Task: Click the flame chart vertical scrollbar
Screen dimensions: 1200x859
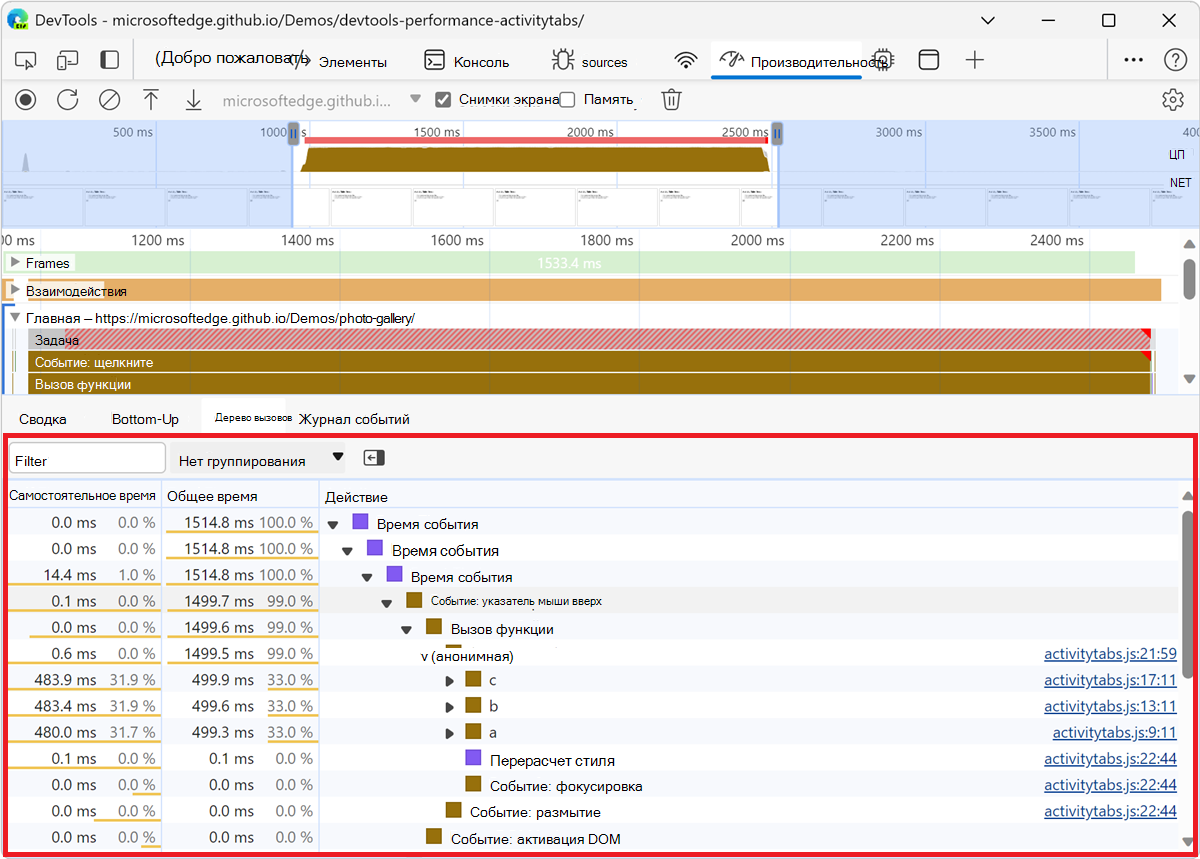Action: click(1189, 278)
